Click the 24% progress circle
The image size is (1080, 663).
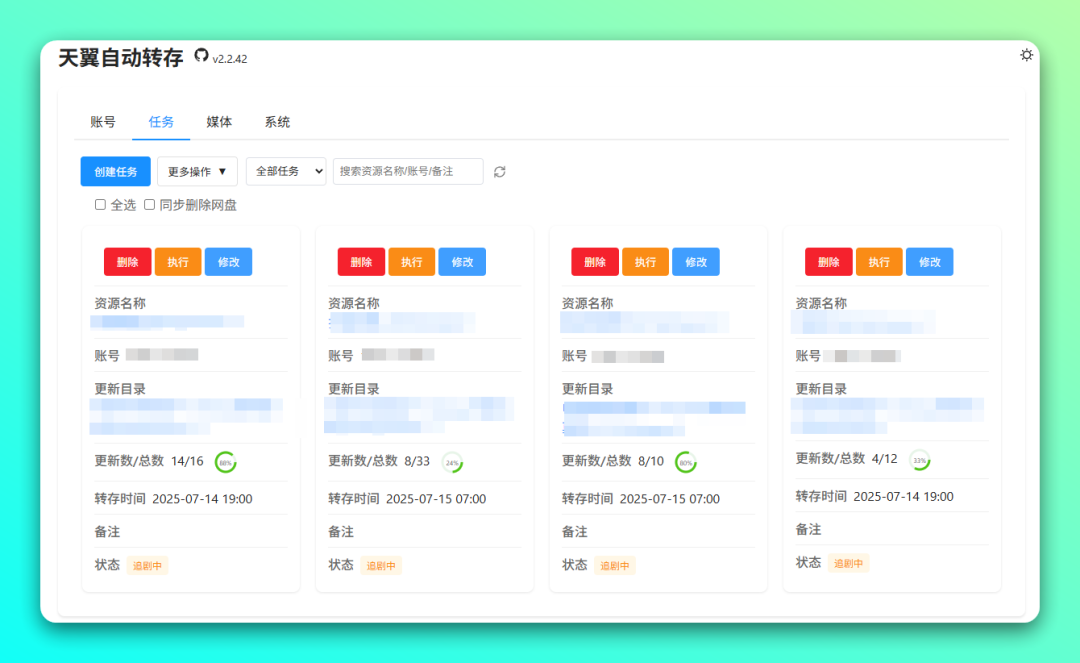coord(453,462)
